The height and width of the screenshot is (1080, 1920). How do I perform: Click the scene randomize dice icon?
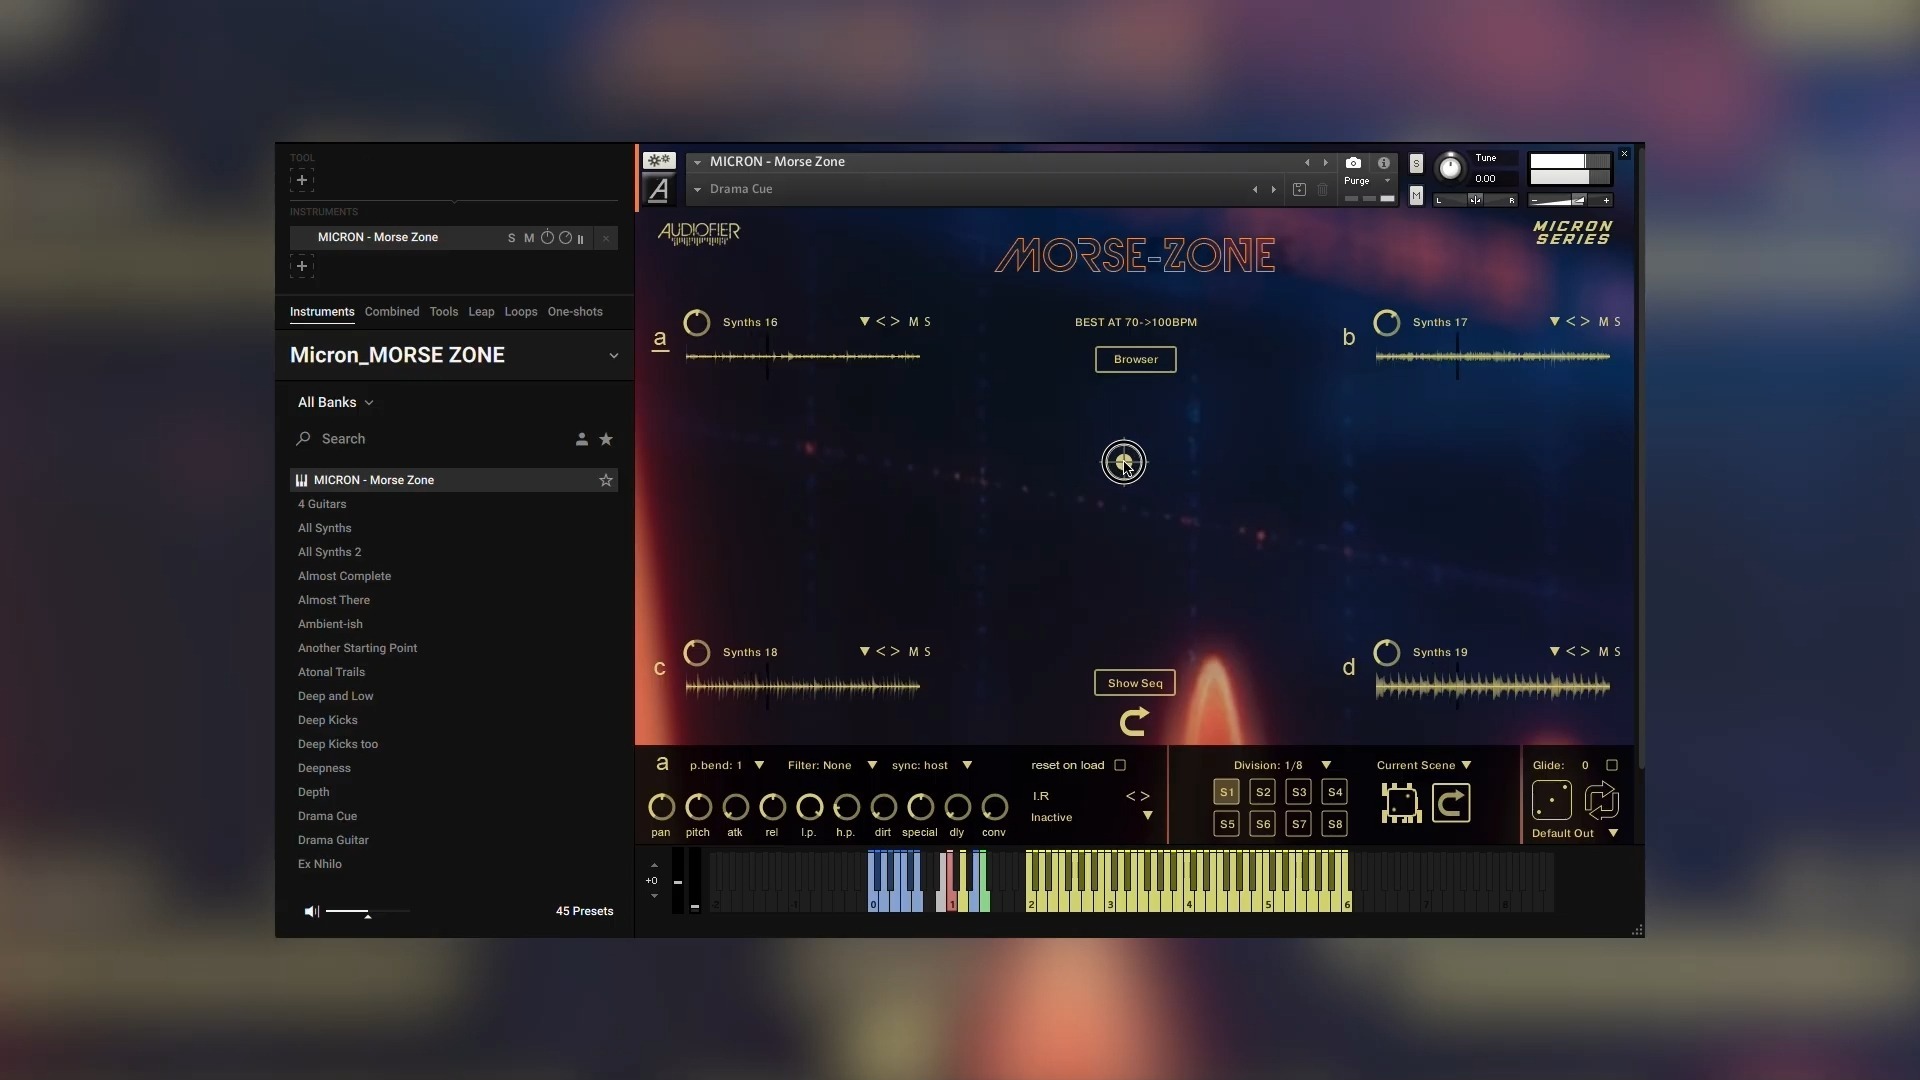(1401, 803)
